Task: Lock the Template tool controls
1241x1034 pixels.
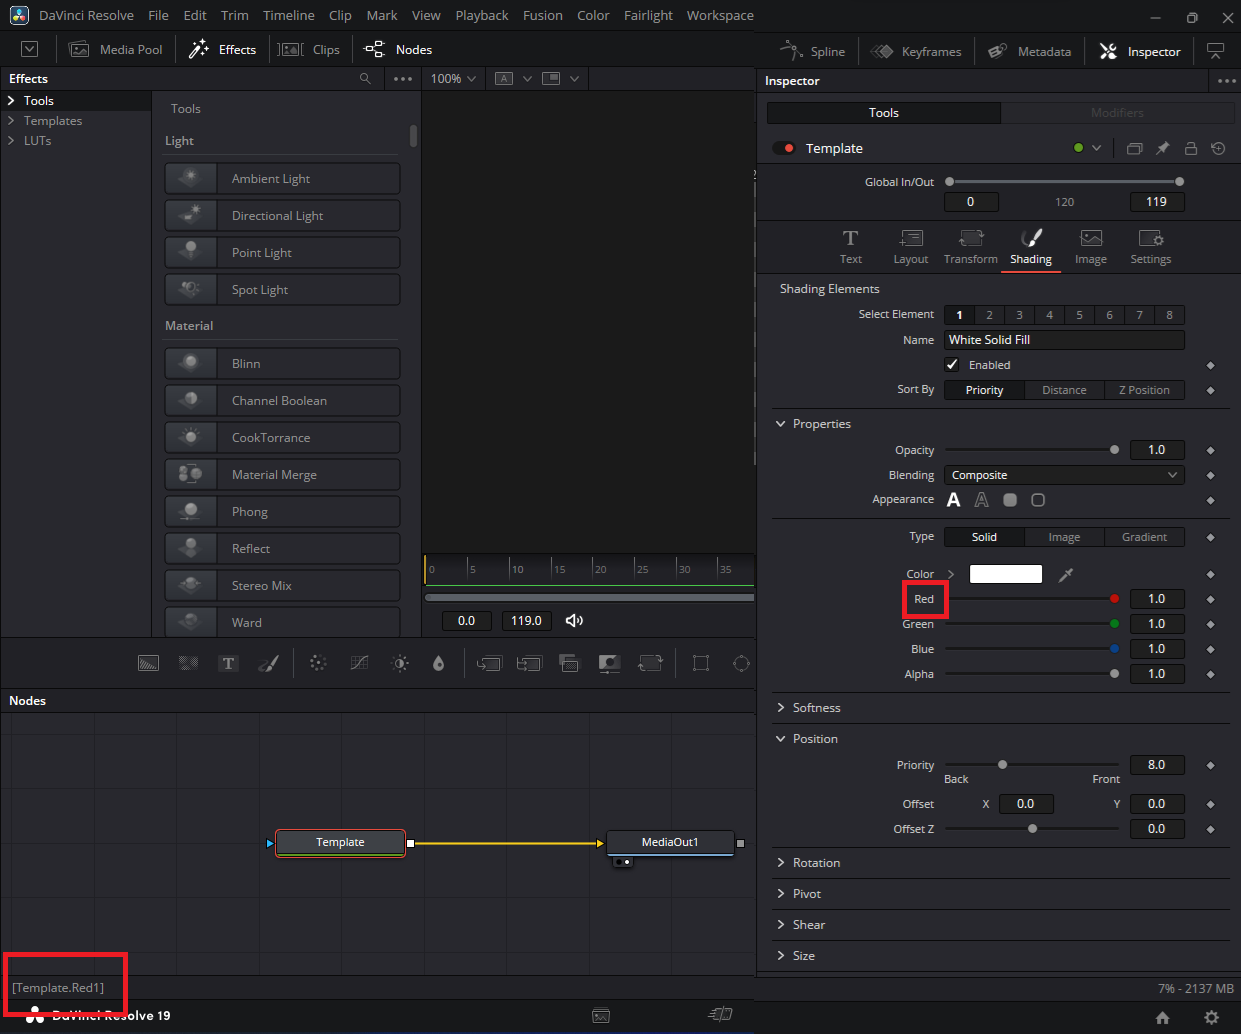Action: point(1190,148)
